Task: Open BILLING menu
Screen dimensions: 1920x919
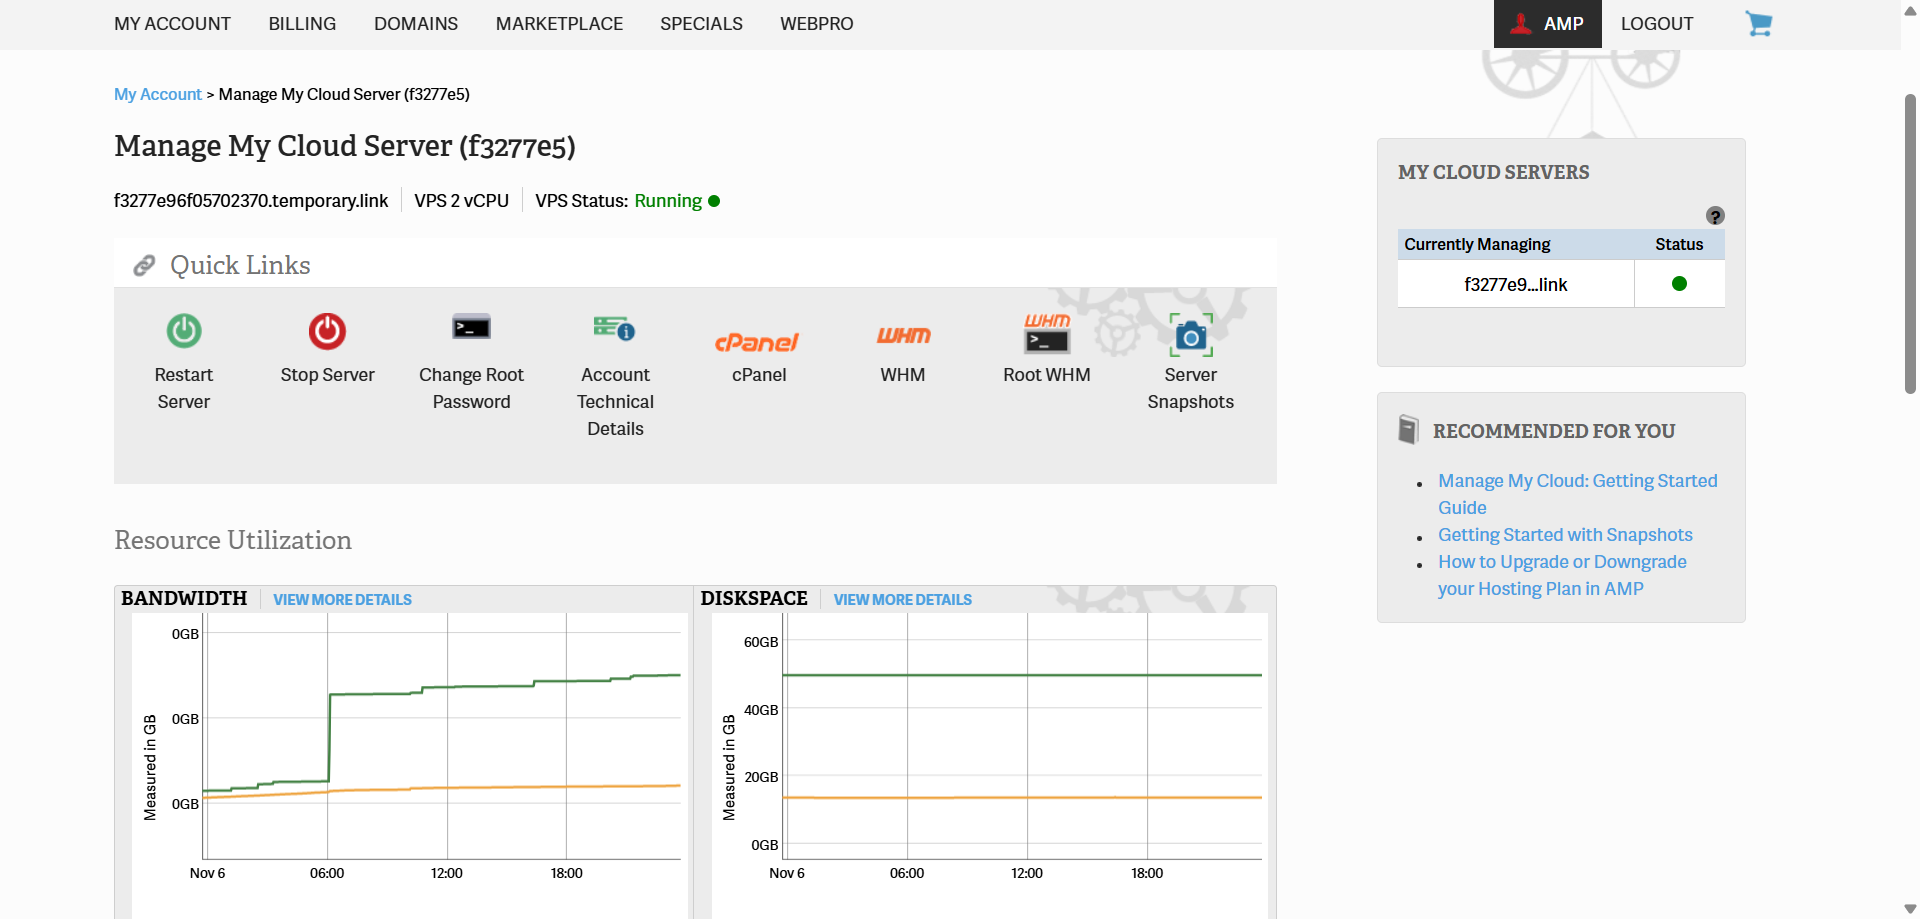Action: tap(302, 24)
